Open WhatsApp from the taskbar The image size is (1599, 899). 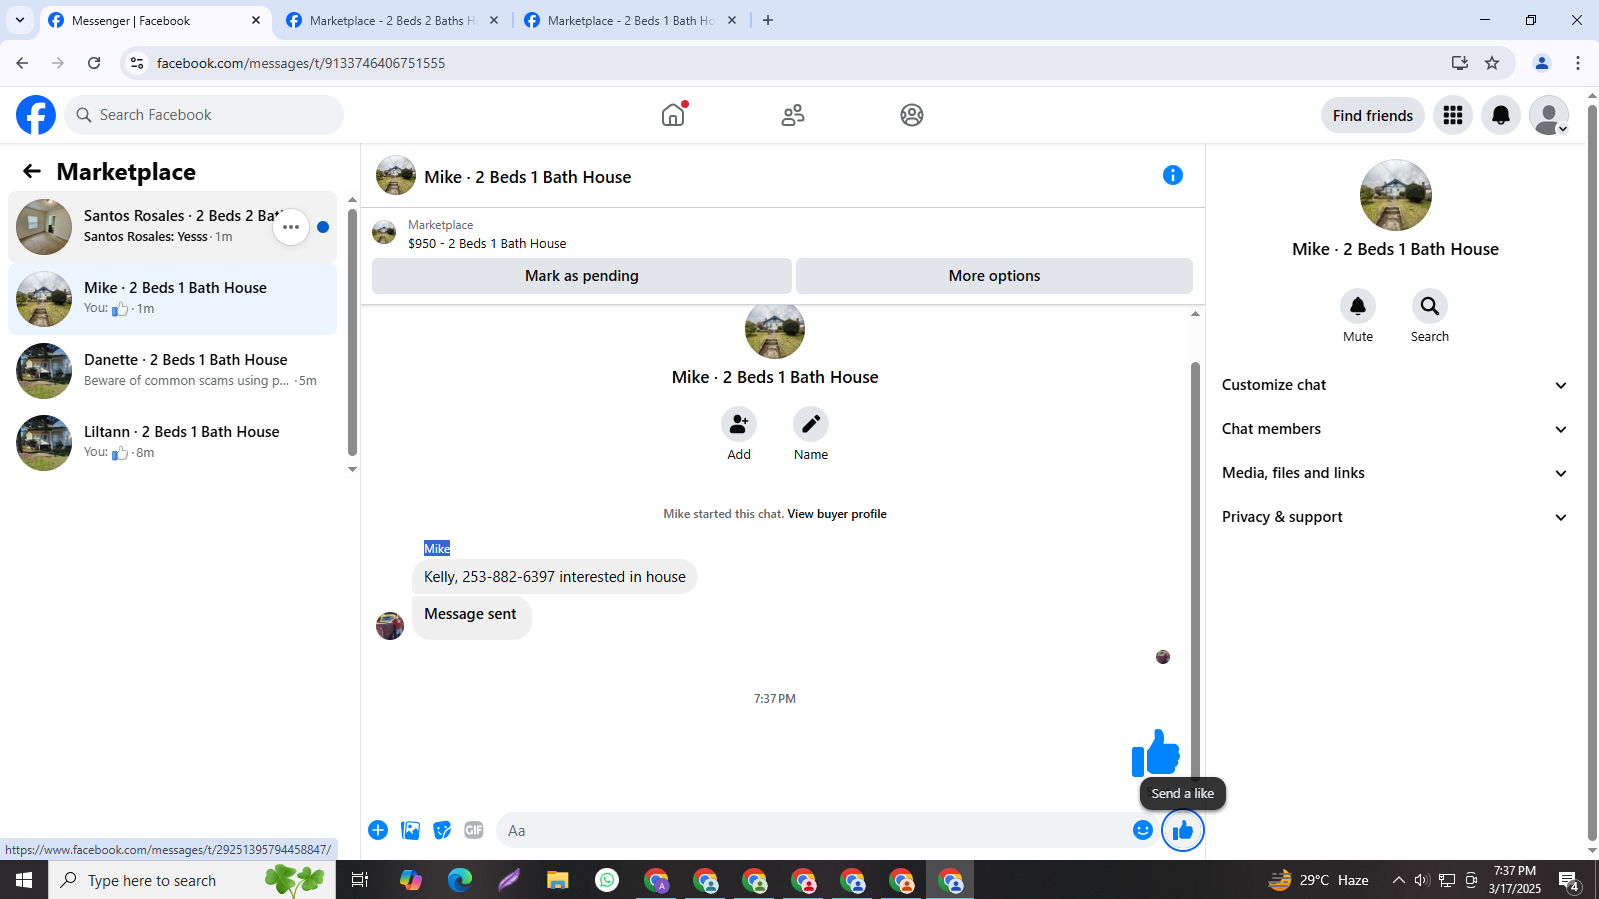coord(607,880)
